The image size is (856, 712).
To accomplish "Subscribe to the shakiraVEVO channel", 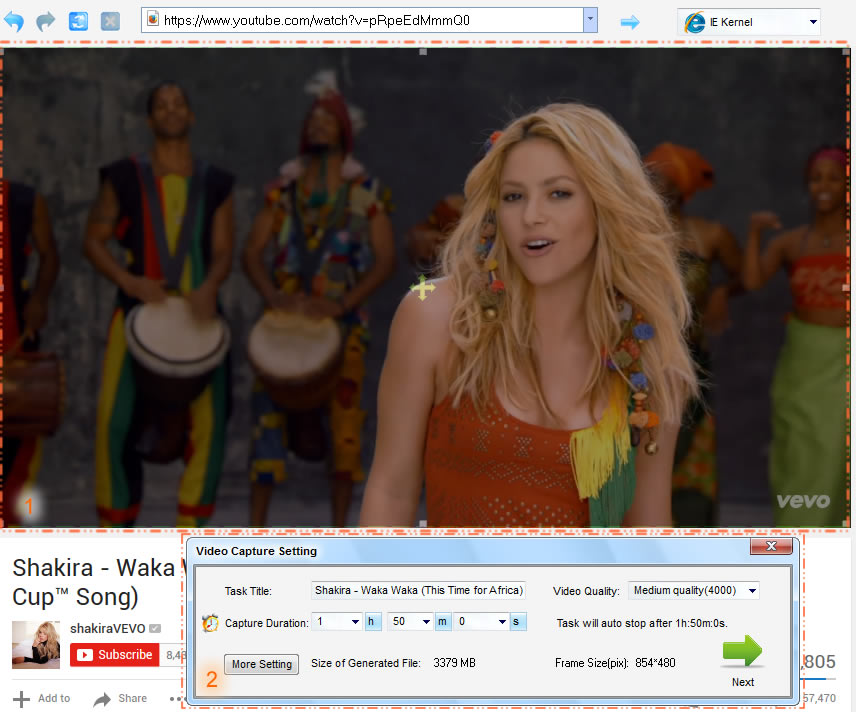I will pos(115,655).
